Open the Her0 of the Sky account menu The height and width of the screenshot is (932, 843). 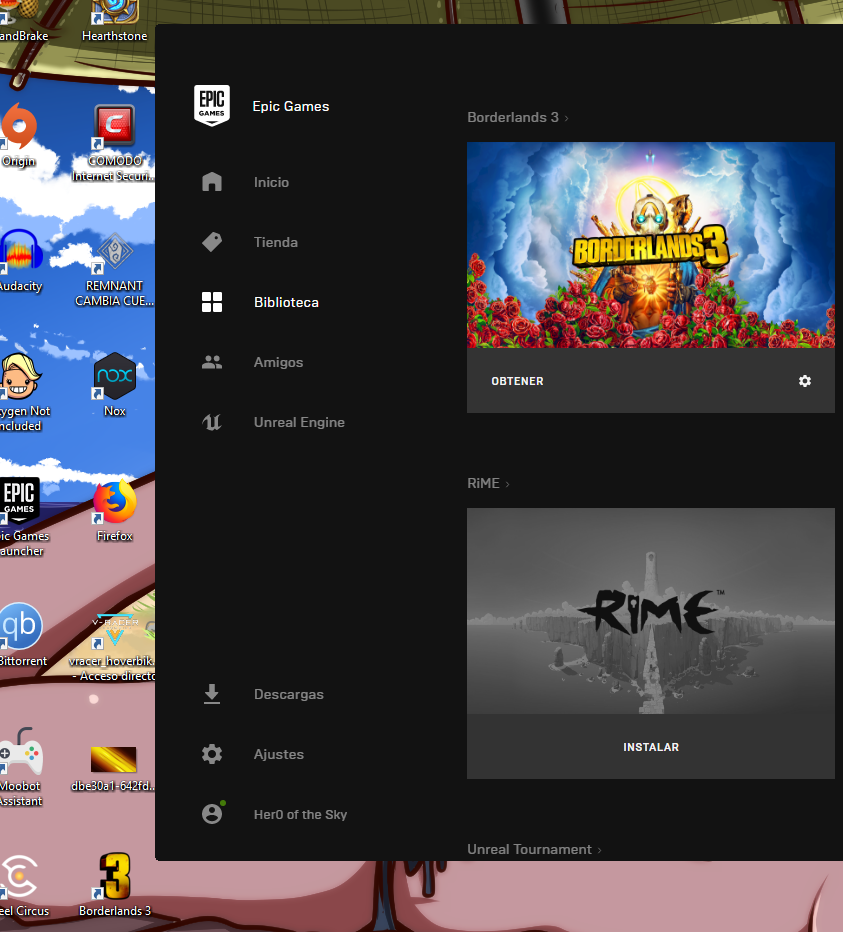[300, 814]
